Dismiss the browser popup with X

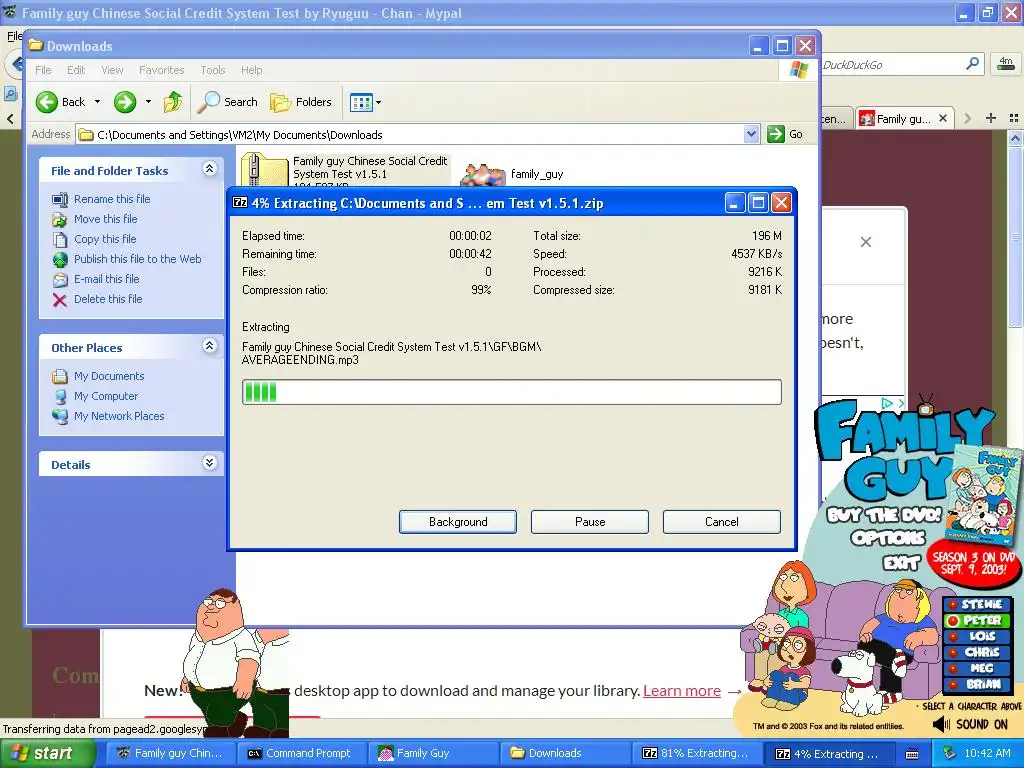click(866, 242)
